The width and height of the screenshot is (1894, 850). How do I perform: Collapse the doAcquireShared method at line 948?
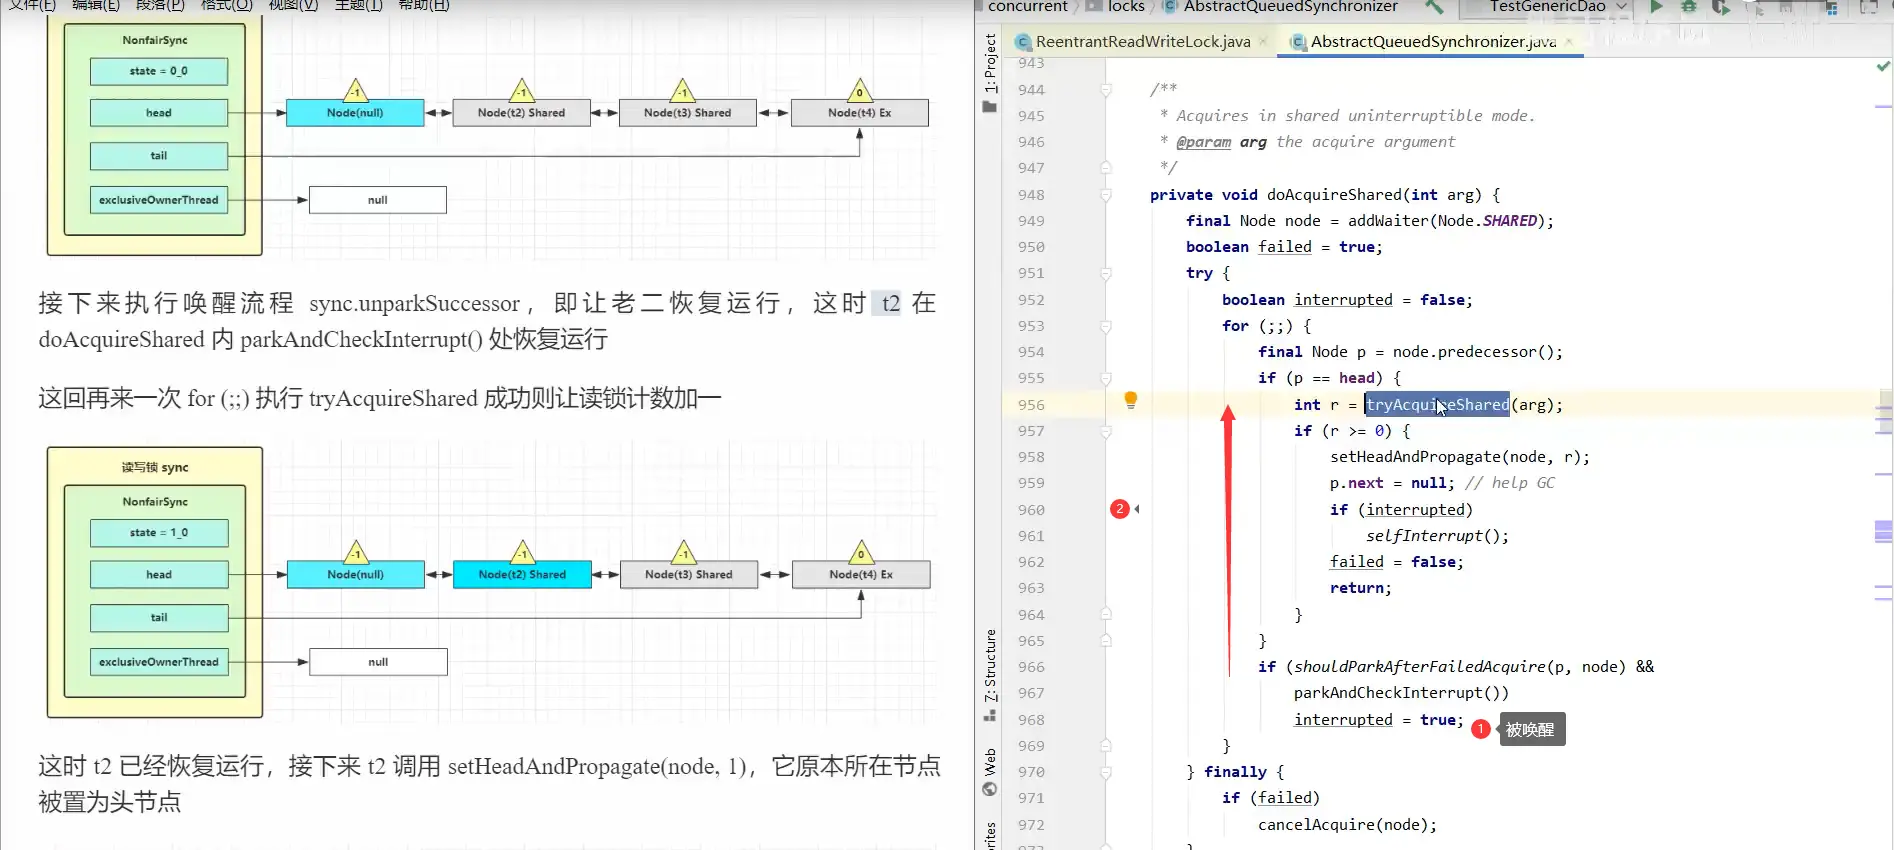1106,195
